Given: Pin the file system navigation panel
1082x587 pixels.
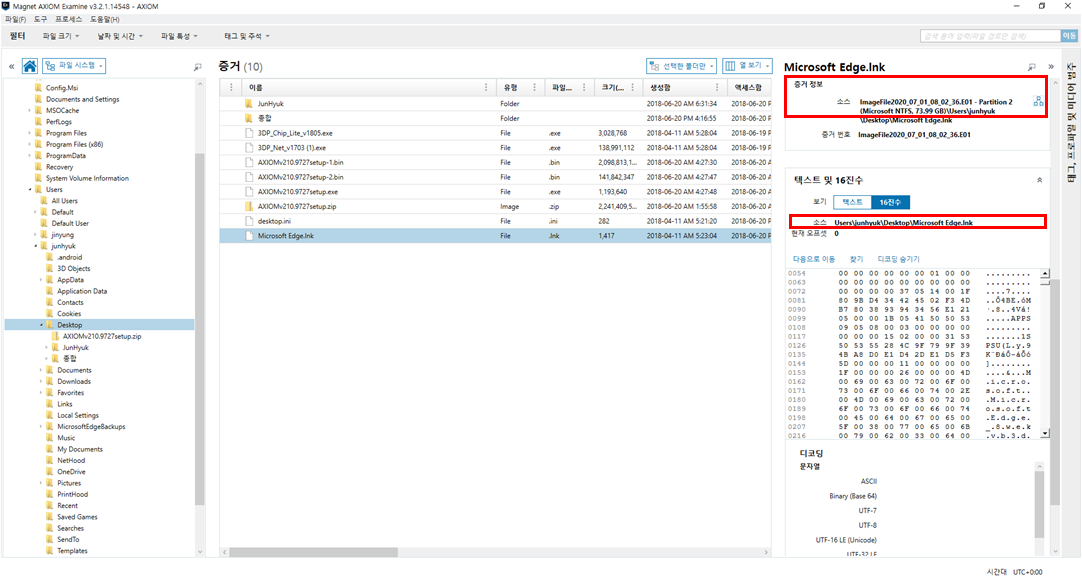Looking at the screenshot, I should point(197,67).
